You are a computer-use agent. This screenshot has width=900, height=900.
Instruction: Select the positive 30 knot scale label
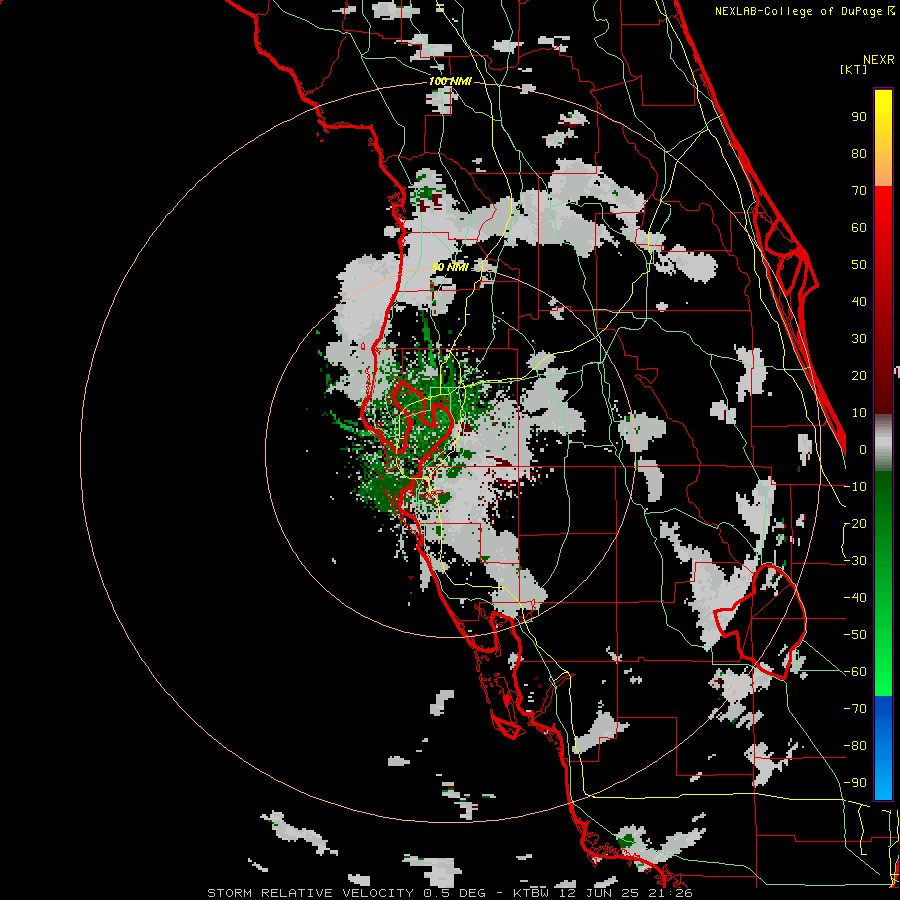859,339
